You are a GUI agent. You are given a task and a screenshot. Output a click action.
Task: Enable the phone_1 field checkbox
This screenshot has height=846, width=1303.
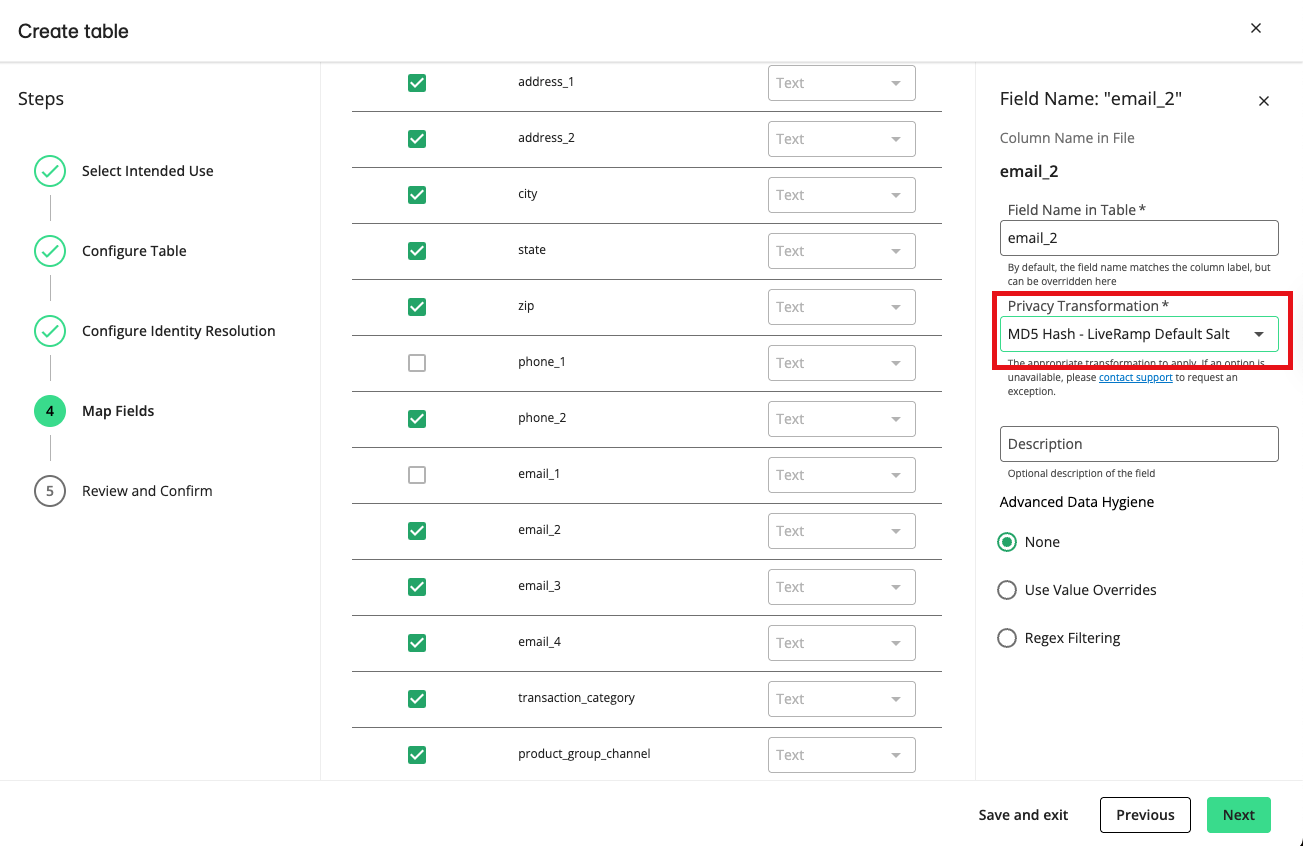(417, 363)
